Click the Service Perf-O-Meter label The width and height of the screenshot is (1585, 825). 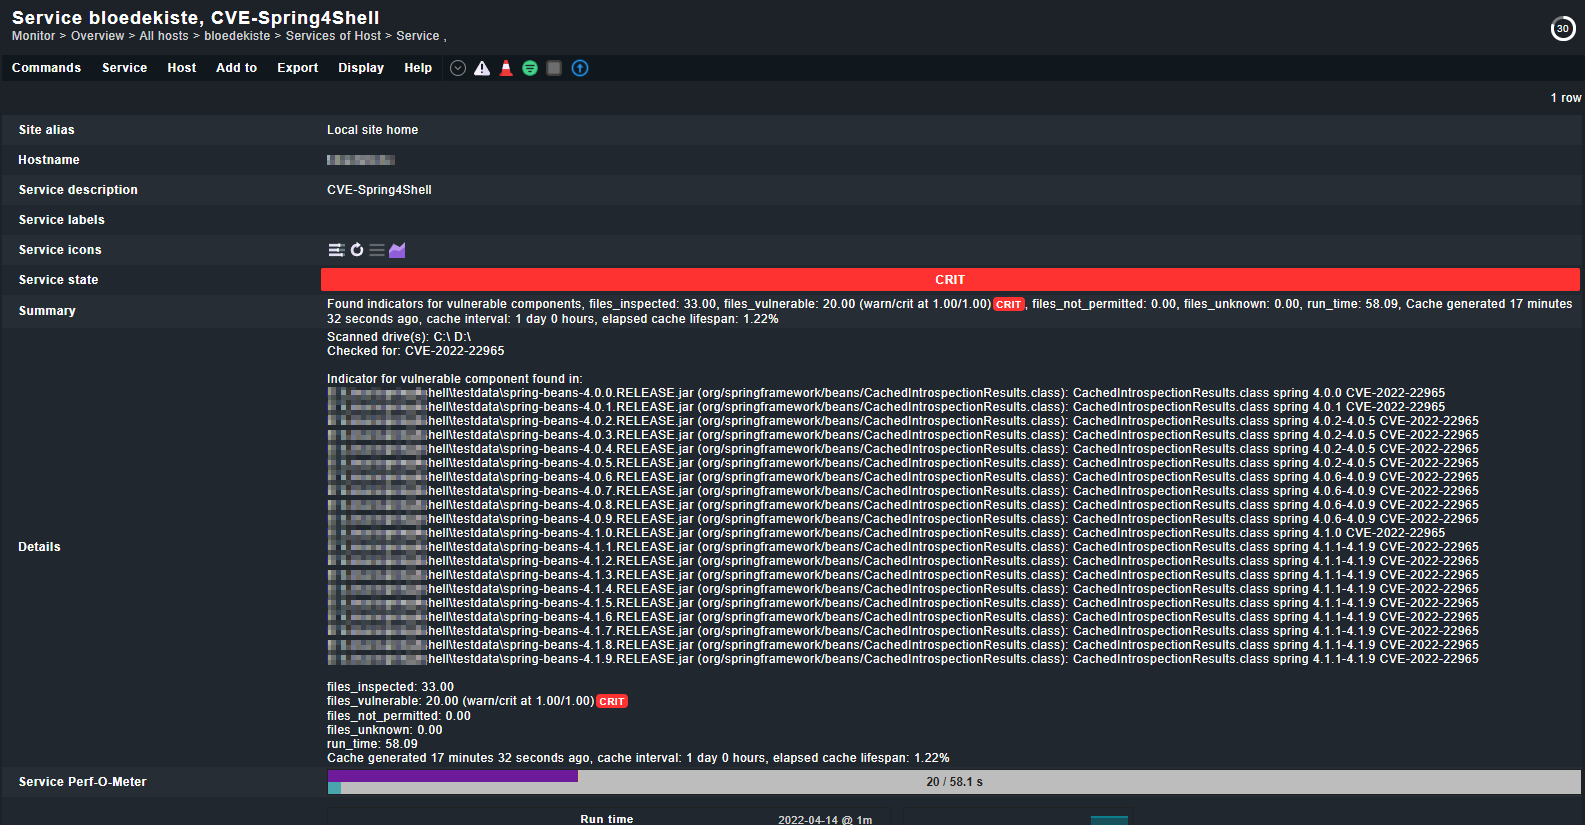click(82, 782)
